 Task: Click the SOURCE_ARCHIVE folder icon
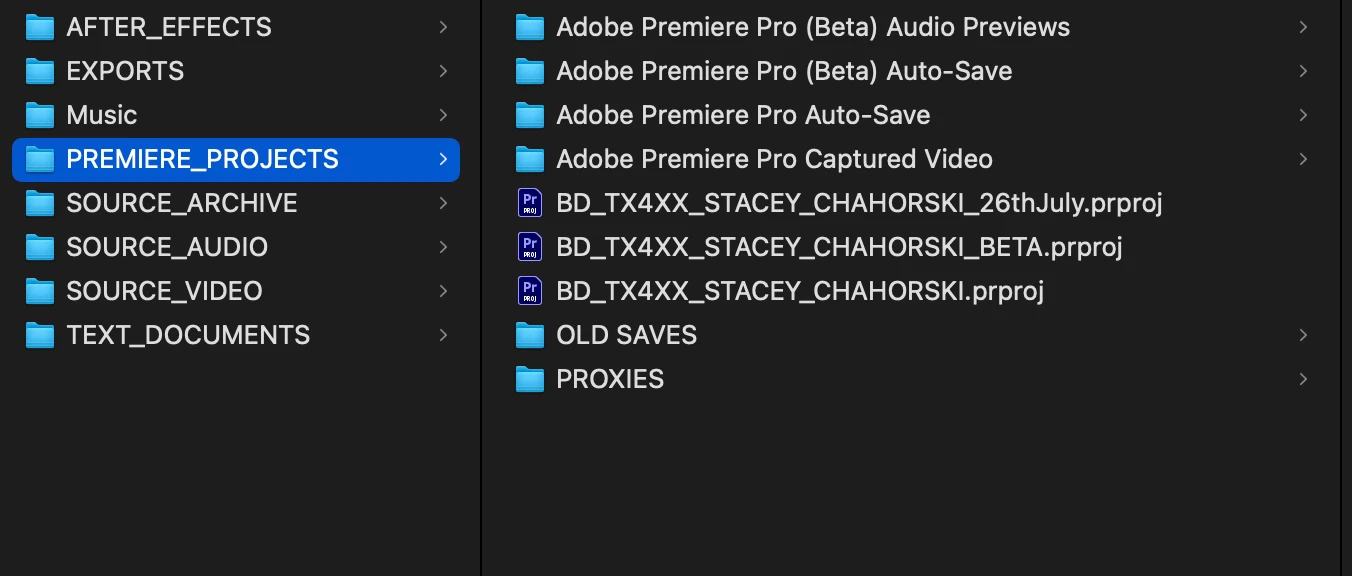point(40,203)
